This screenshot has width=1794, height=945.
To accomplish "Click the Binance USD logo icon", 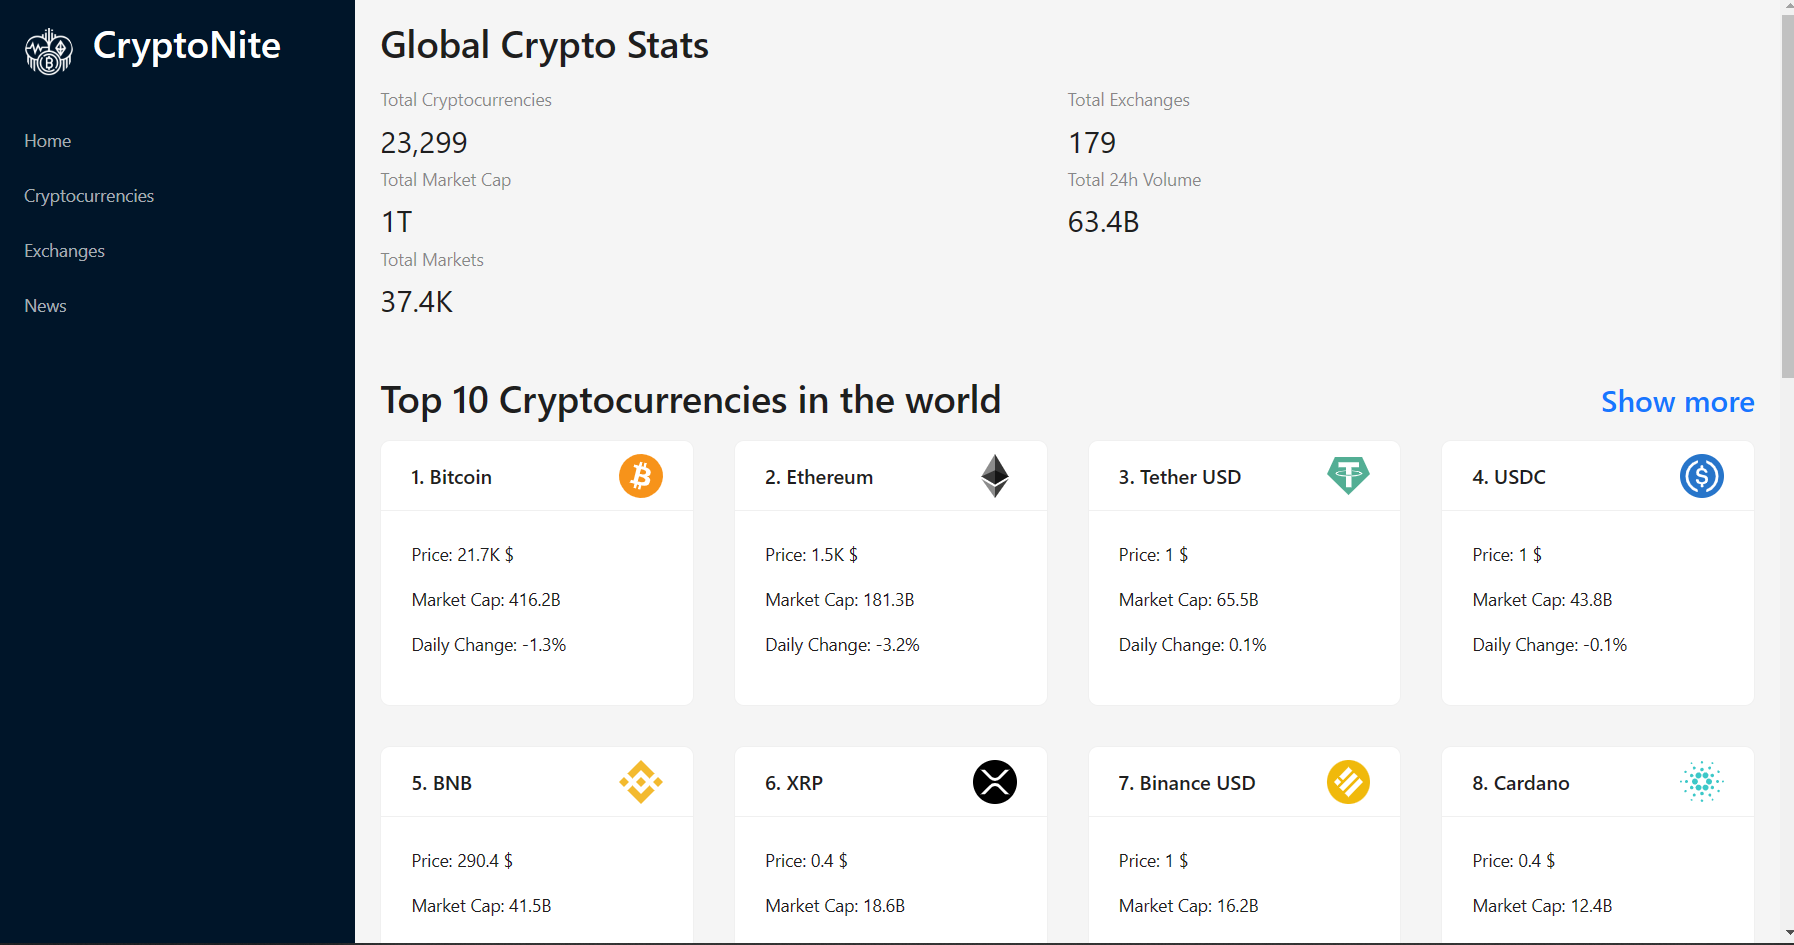I will pyautogui.click(x=1348, y=782).
